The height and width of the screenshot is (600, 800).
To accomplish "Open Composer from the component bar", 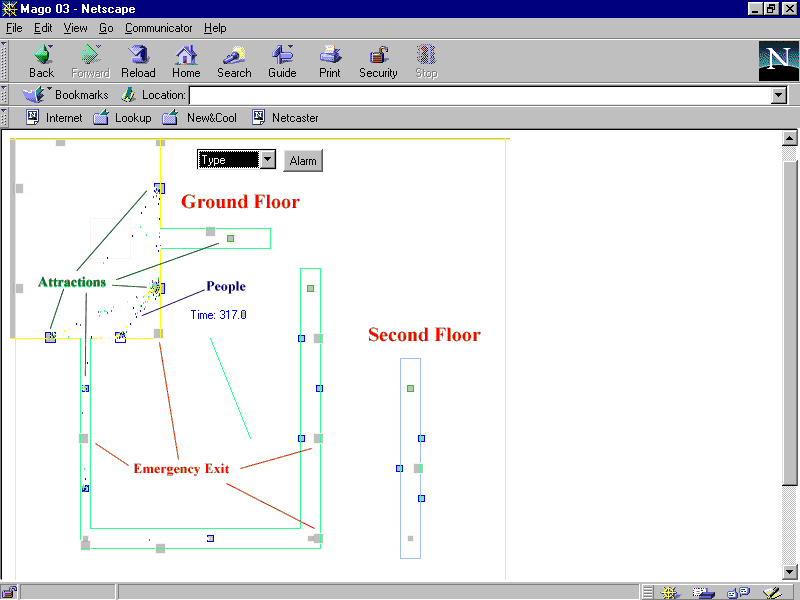I will (x=773, y=592).
